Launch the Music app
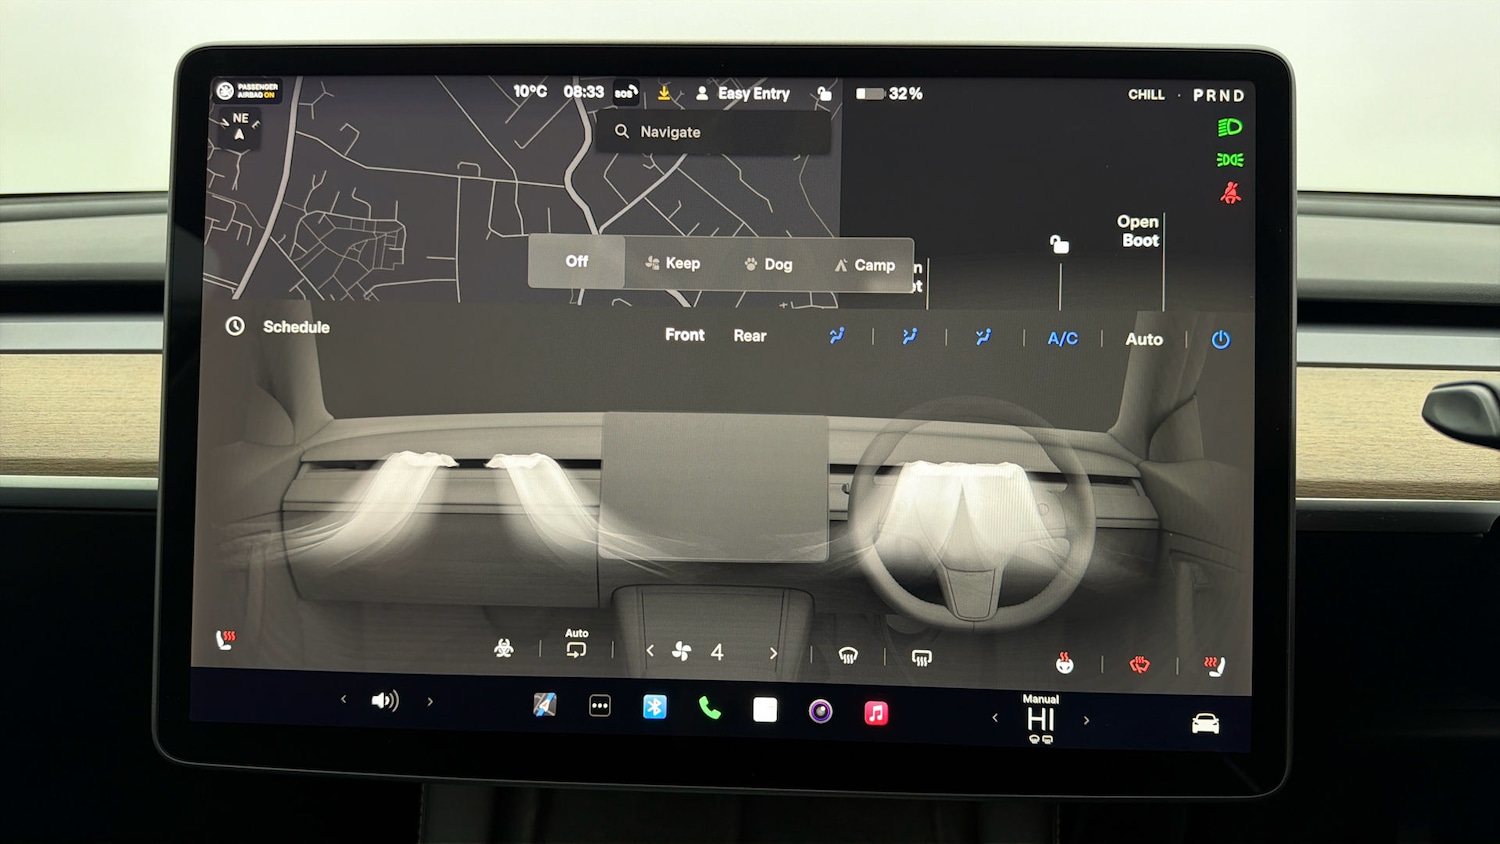 [876, 713]
